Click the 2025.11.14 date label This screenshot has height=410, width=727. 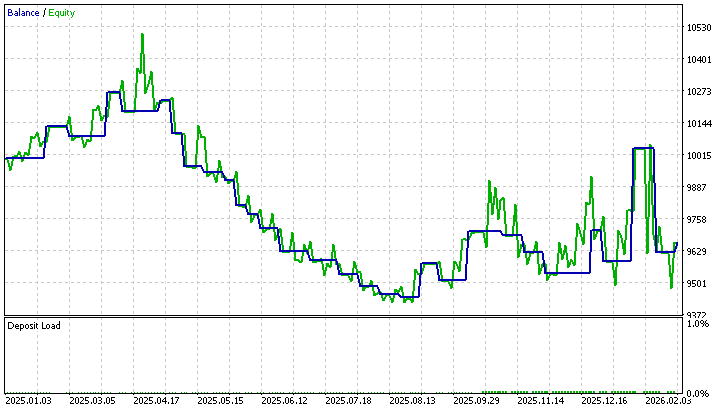pos(541,401)
